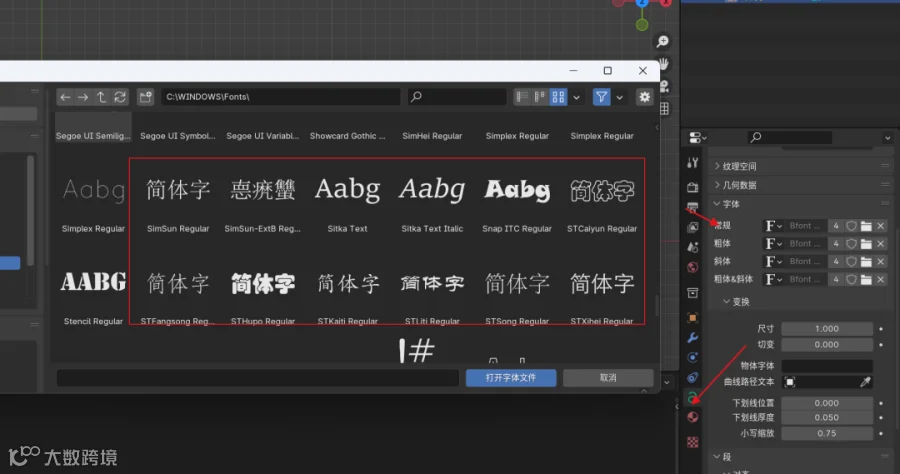Open the Material properties tab
The image size is (900, 474).
(693, 417)
